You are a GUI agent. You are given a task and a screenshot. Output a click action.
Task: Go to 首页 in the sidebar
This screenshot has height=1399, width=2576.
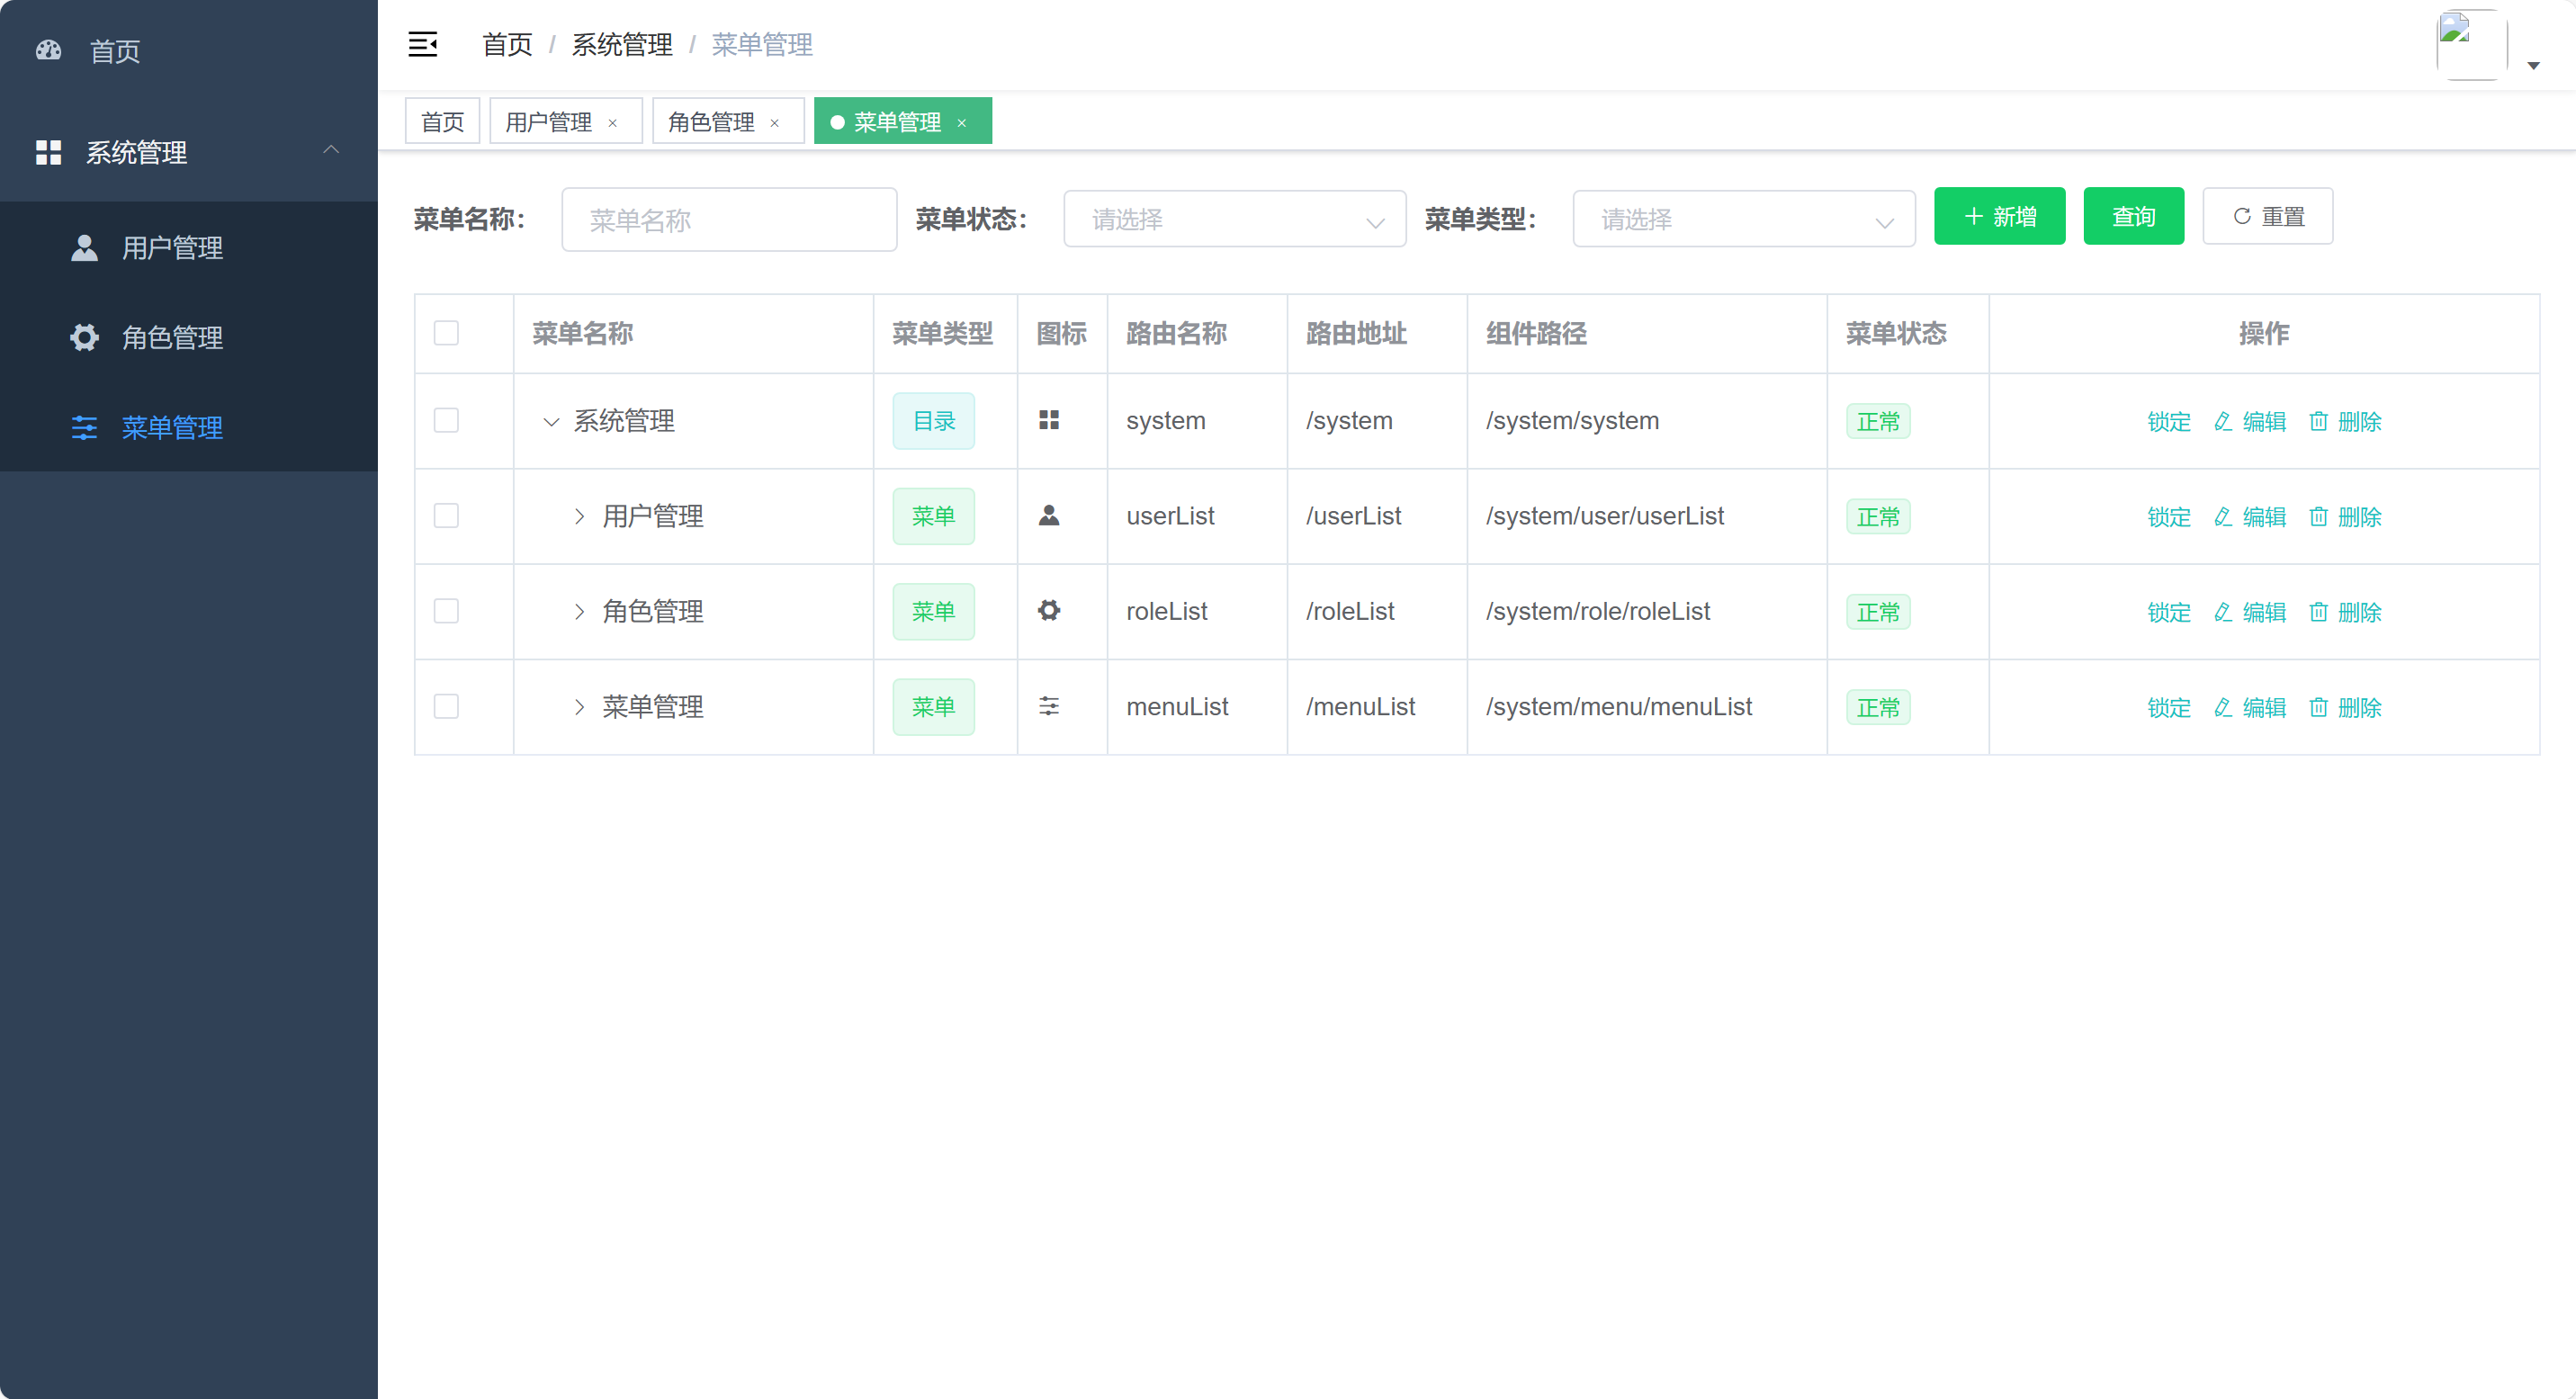(189, 50)
